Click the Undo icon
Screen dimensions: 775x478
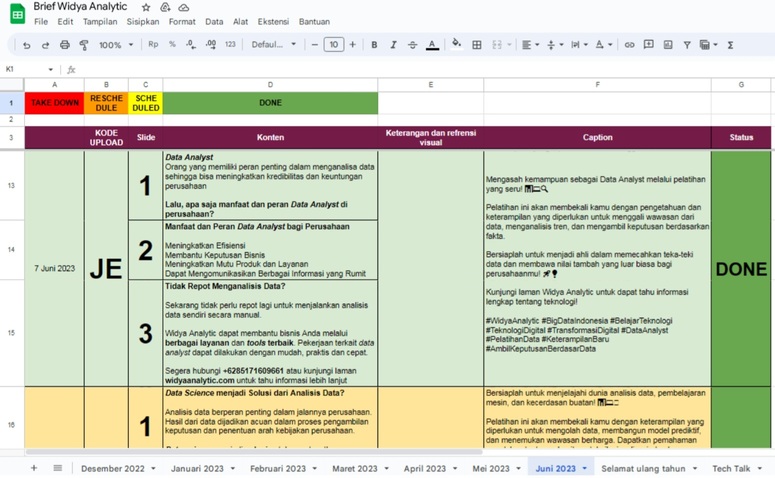27,45
